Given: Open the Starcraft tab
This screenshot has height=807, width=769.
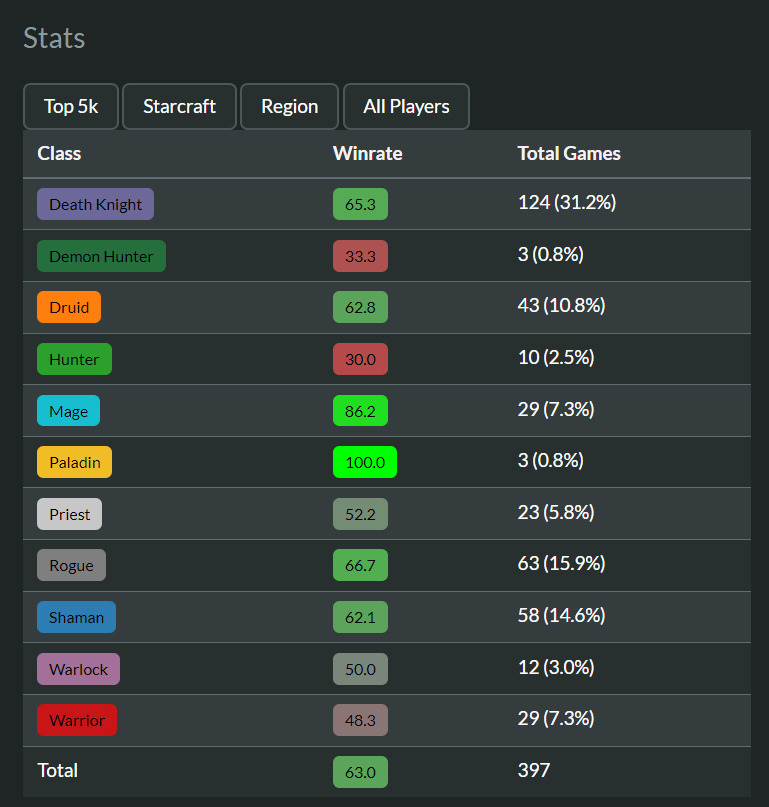Looking at the screenshot, I should pyautogui.click(x=179, y=106).
